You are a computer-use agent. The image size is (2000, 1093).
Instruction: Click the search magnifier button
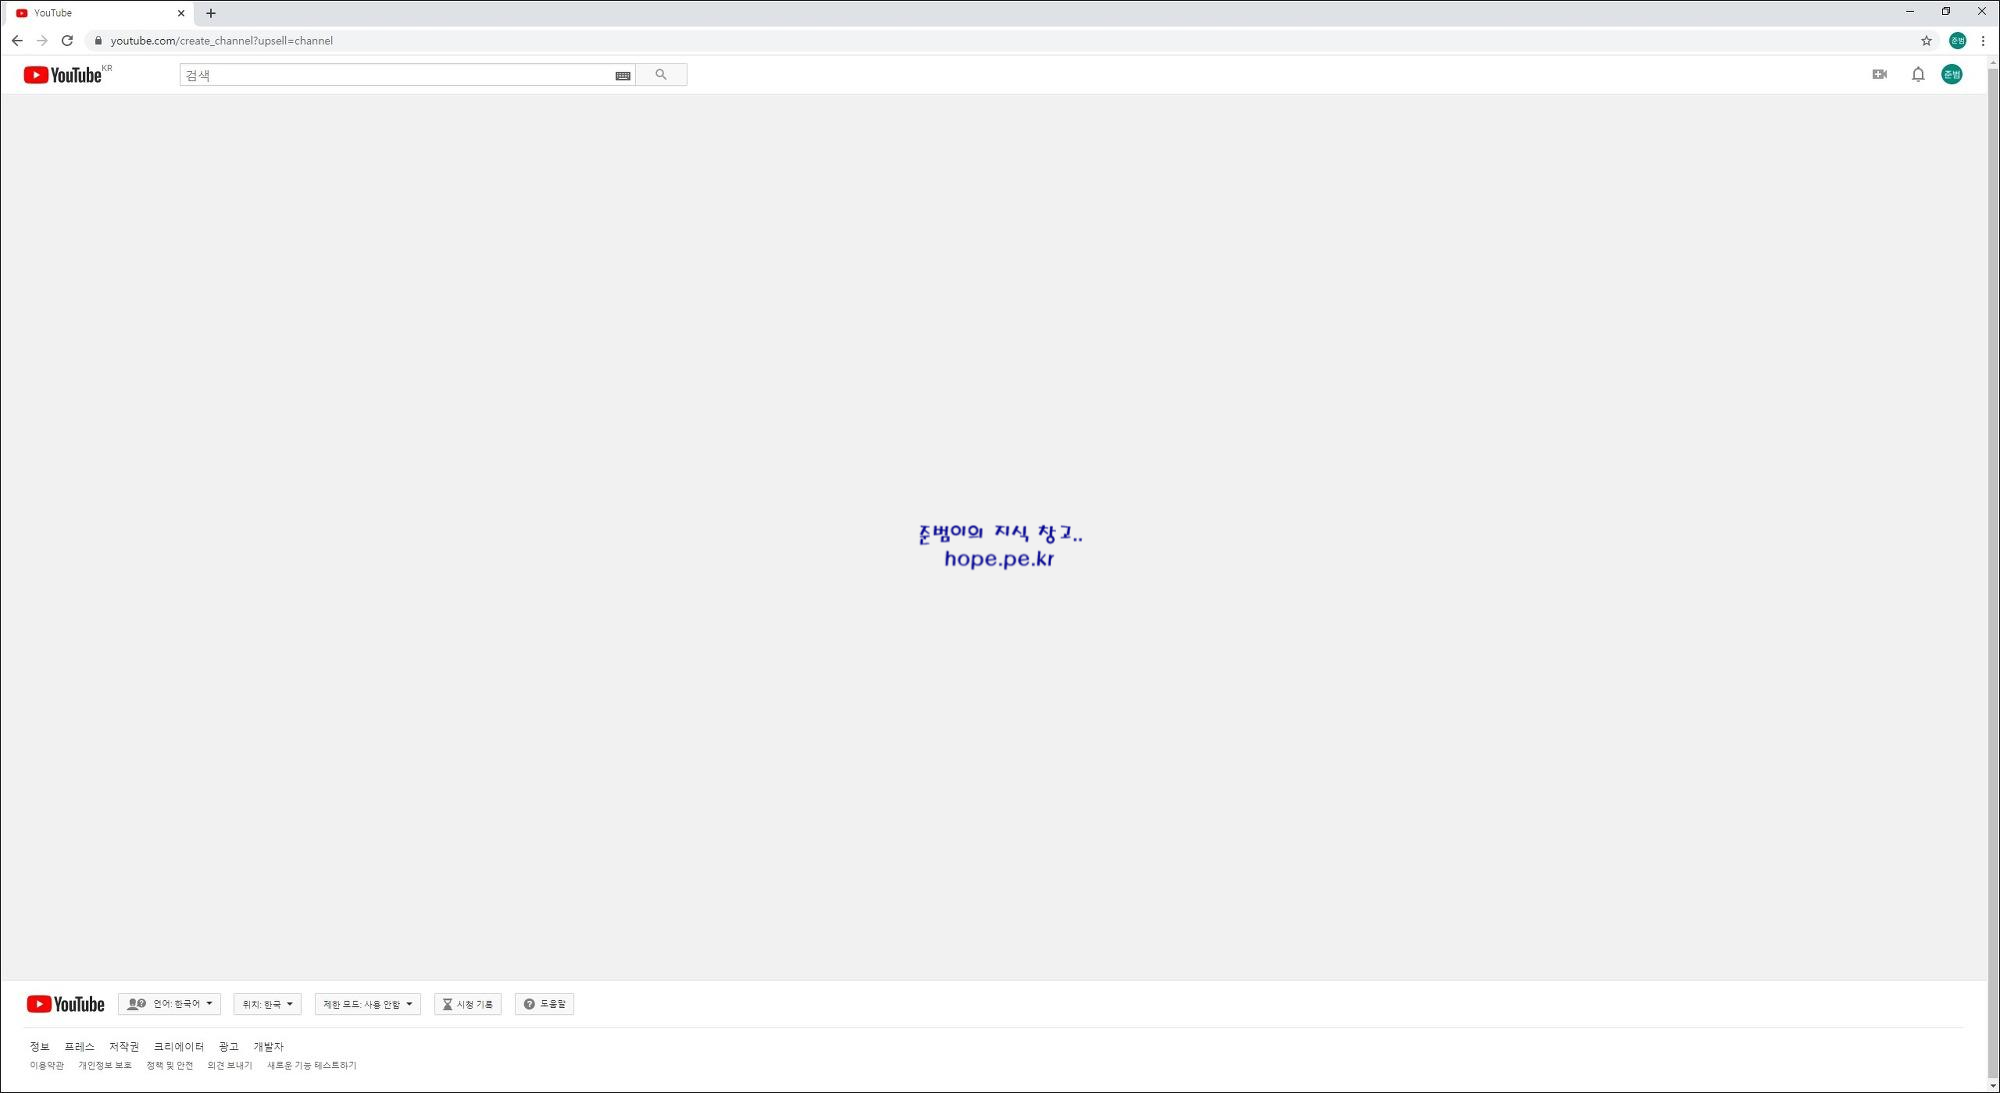click(x=661, y=75)
